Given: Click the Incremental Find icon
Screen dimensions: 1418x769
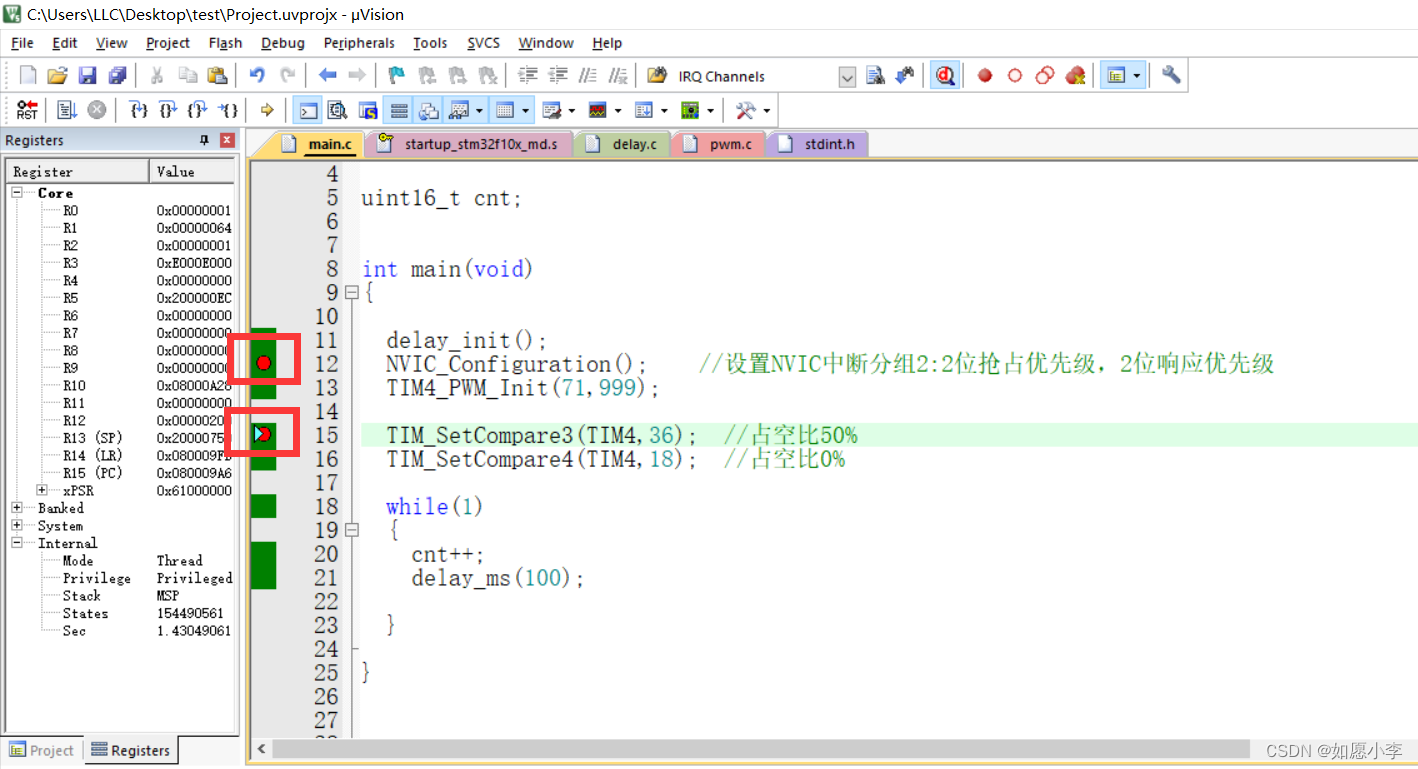Looking at the screenshot, I should pyautogui.click(x=904, y=75).
